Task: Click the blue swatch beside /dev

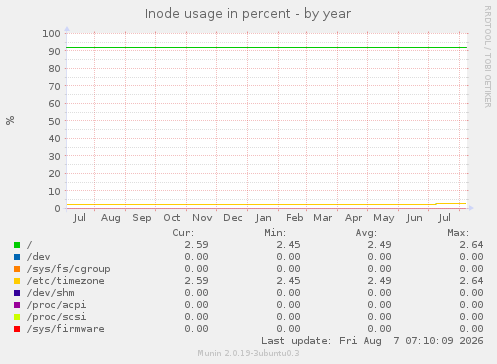Action: (x=17, y=257)
